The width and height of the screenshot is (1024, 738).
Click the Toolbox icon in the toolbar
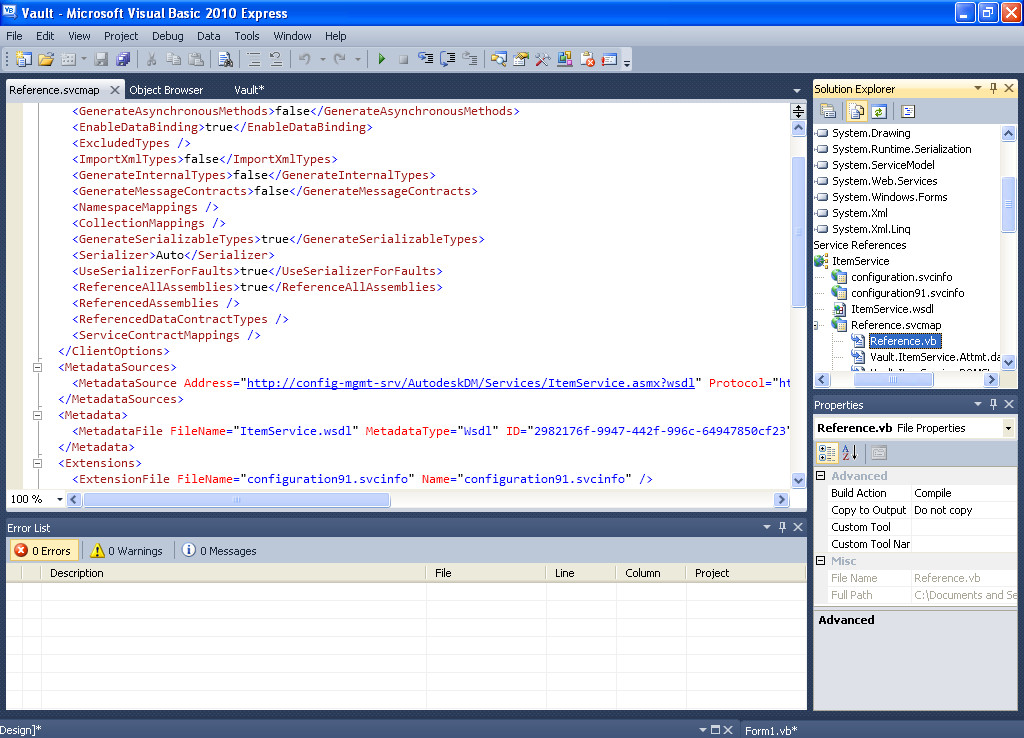coord(543,60)
